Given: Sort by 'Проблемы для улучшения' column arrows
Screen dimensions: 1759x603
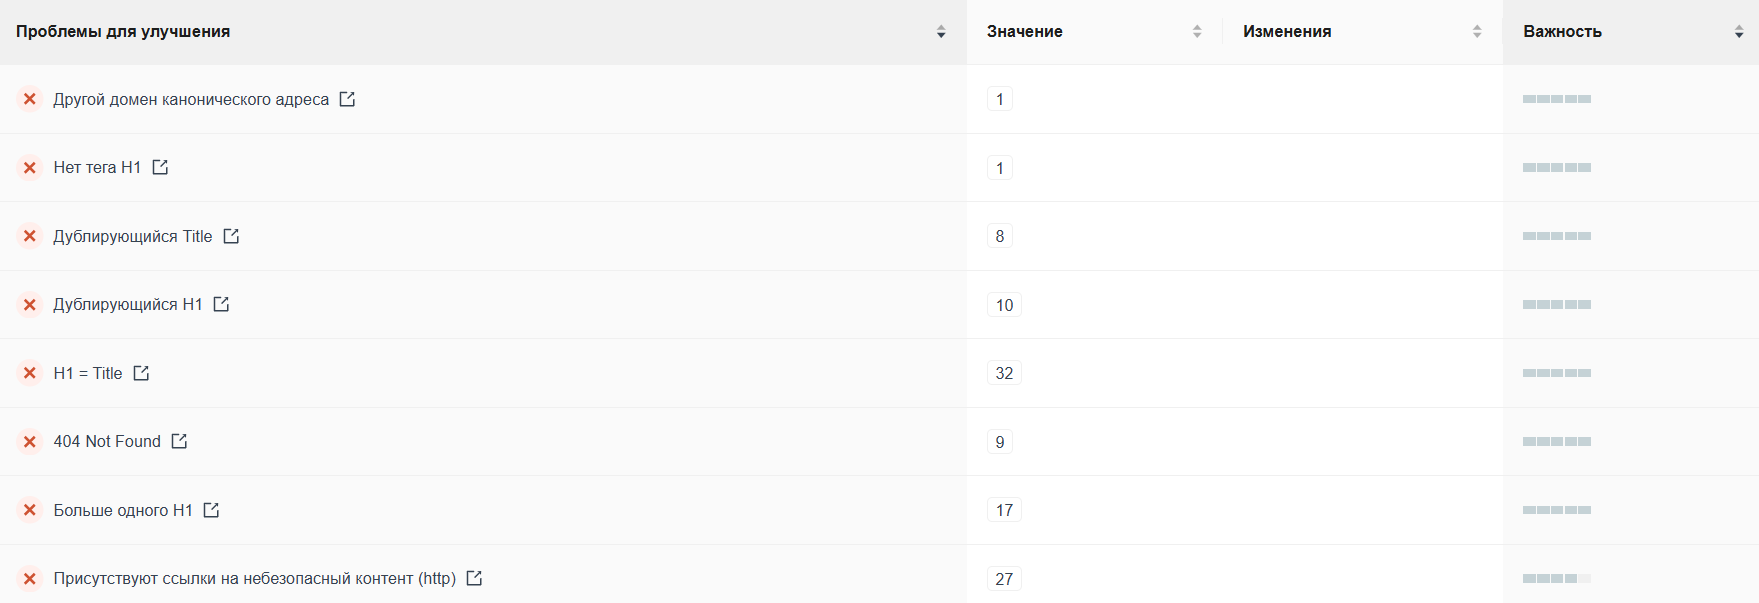Looking at the screenshot, I should point(941,32).
